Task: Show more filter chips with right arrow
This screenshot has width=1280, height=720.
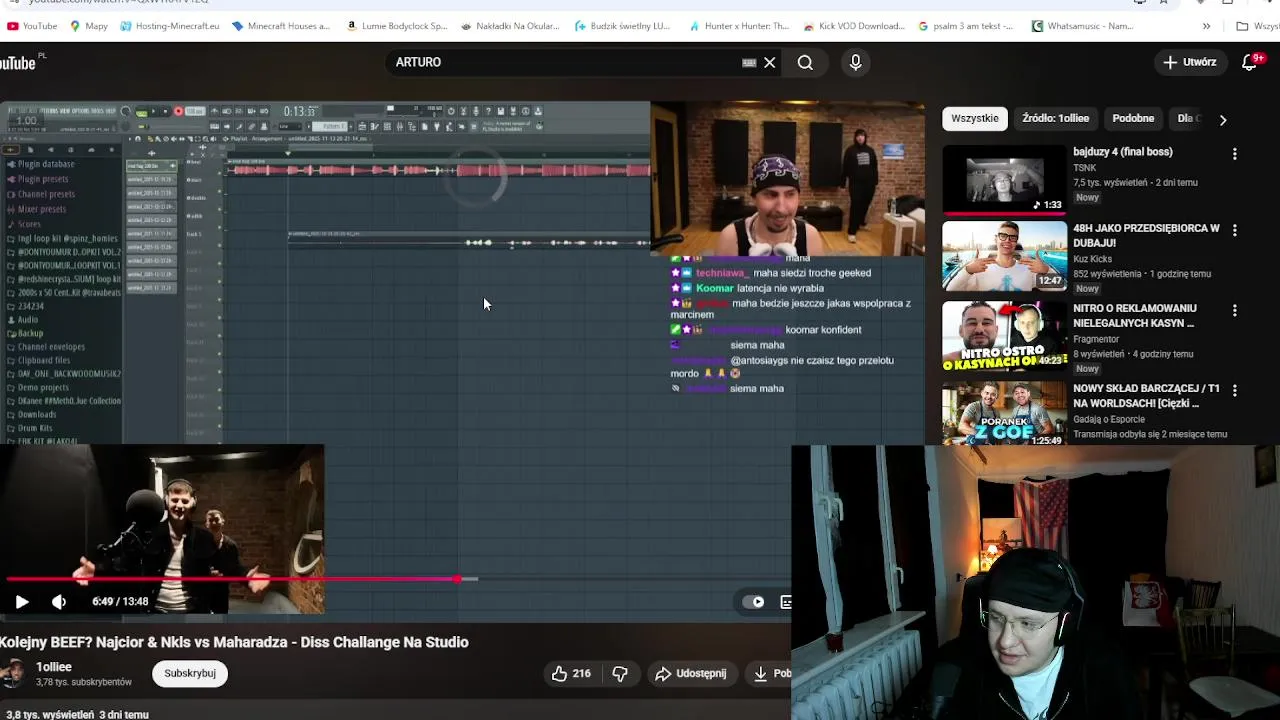Action: 1222,119
